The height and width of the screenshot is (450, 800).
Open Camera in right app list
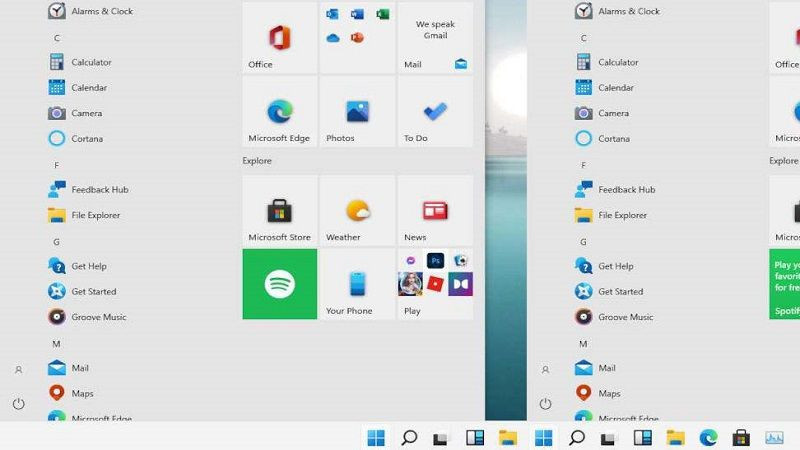(602, 113)
